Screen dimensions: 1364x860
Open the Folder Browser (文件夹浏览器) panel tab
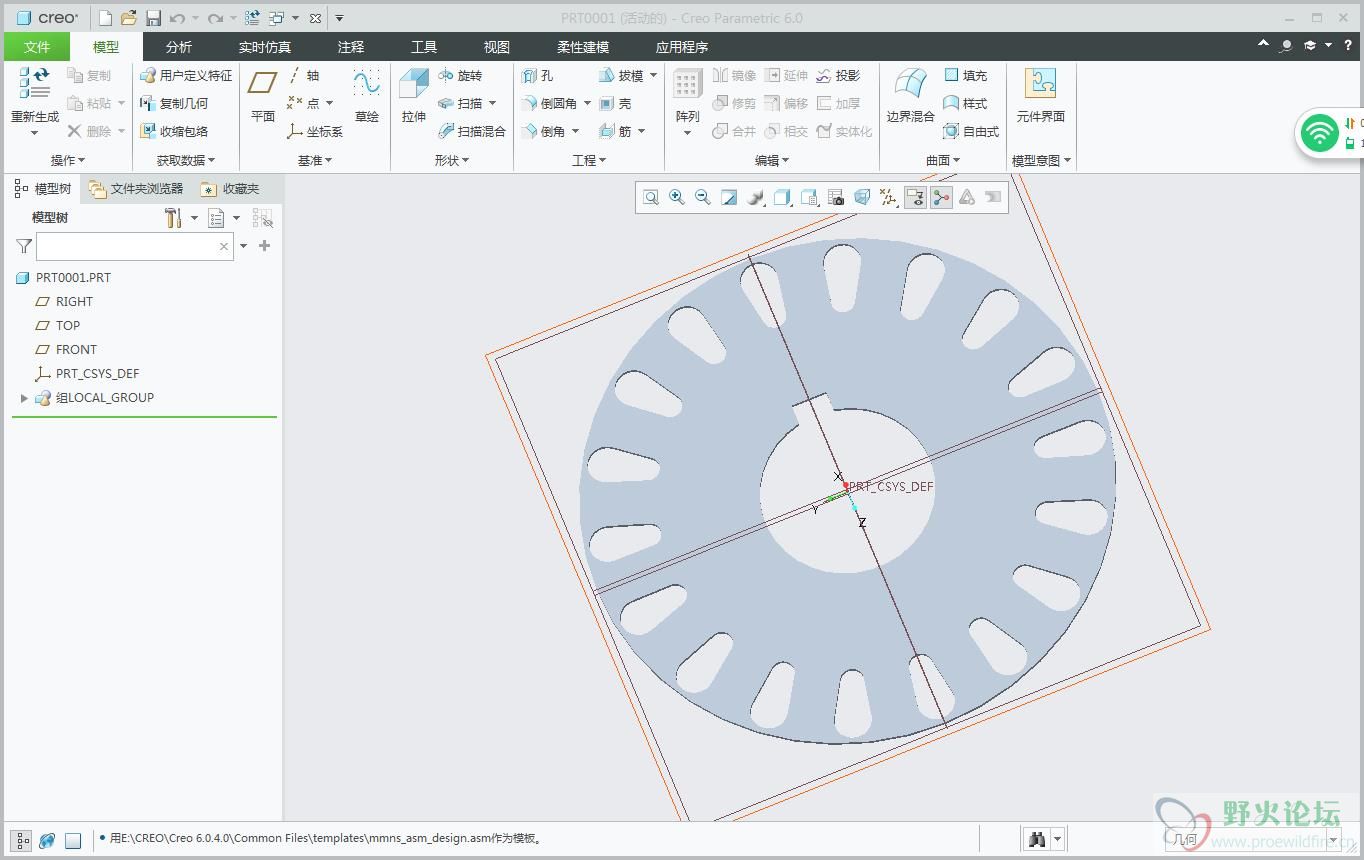(x=136, y=188)
